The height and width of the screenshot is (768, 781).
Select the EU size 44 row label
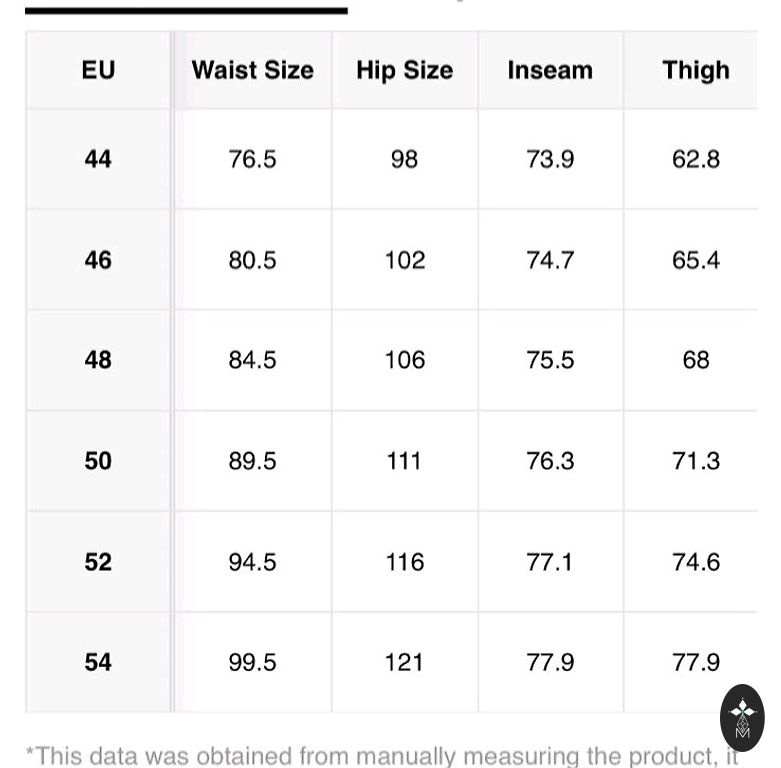(98, 159)
